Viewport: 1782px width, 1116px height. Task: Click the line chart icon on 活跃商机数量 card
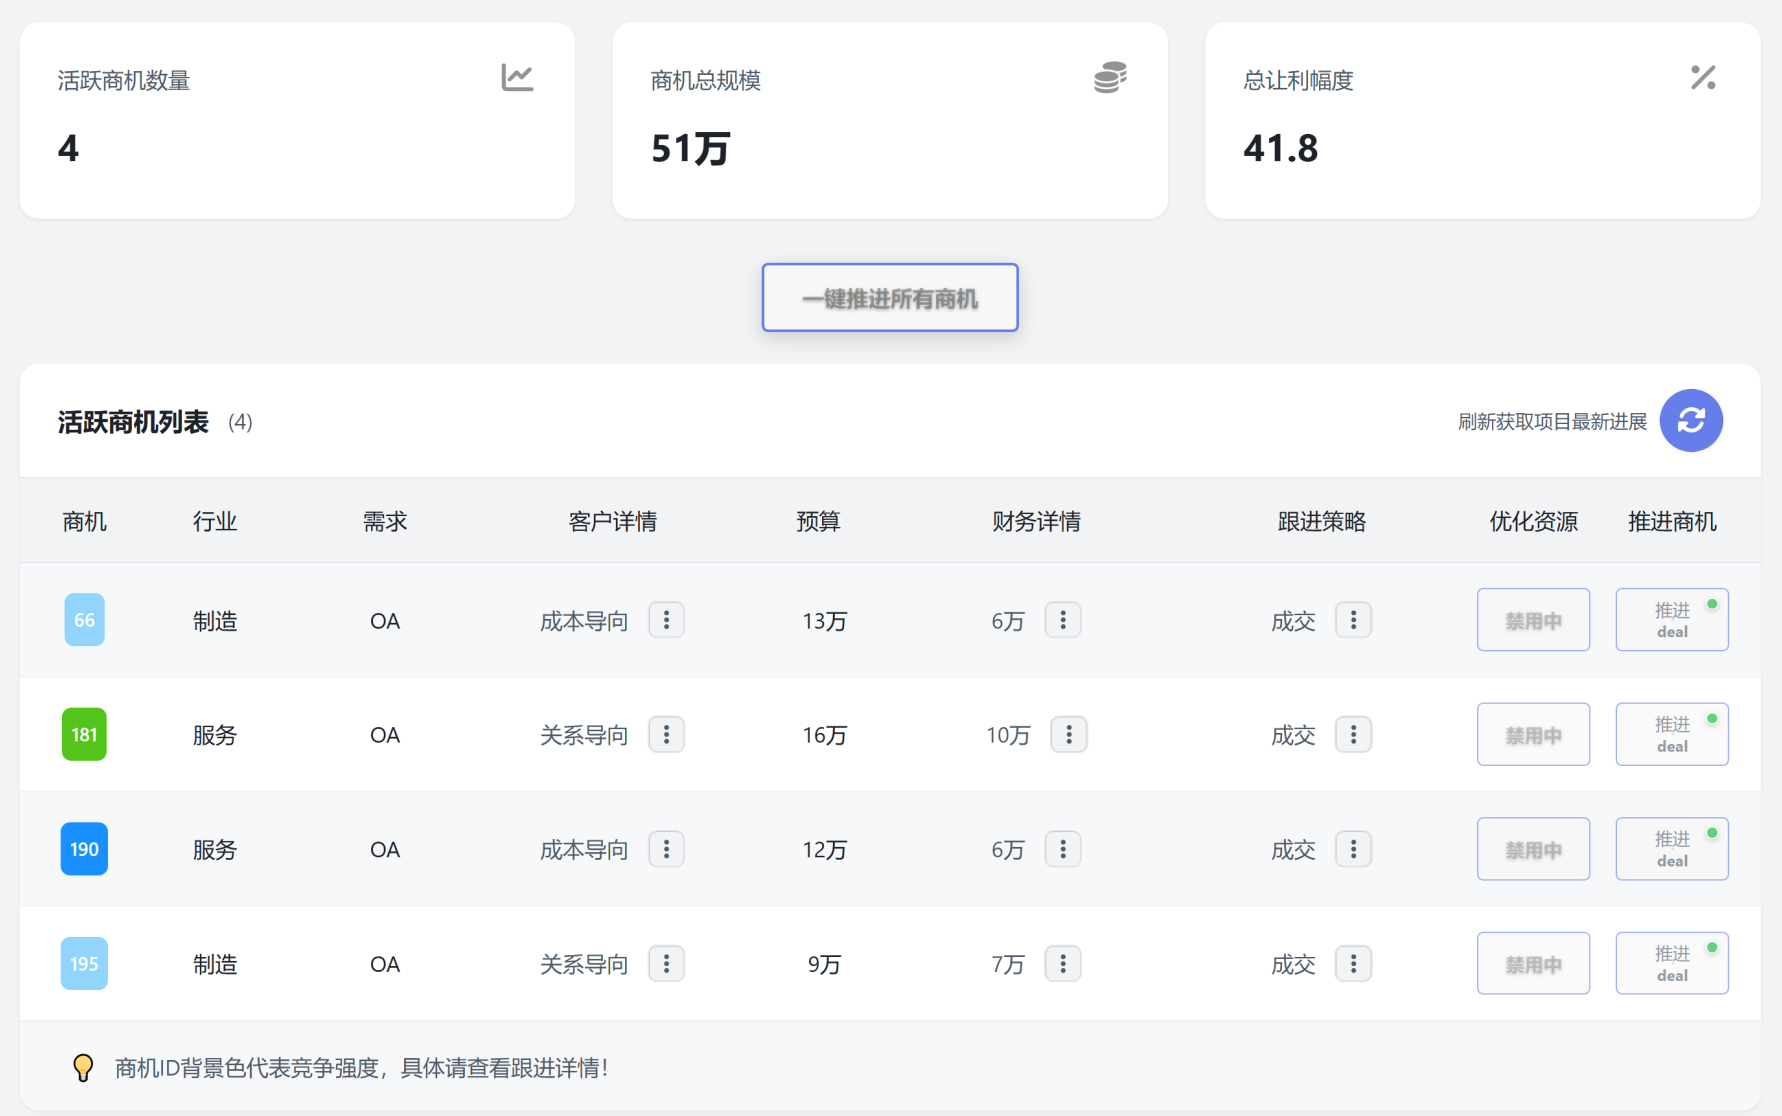517,78
